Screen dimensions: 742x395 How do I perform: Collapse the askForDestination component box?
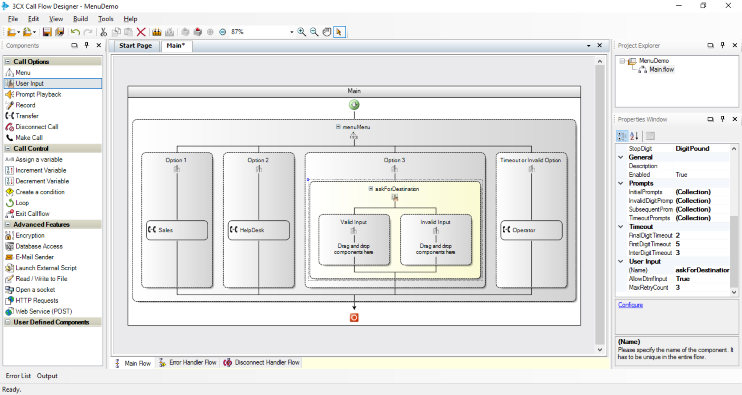[371, 189]
